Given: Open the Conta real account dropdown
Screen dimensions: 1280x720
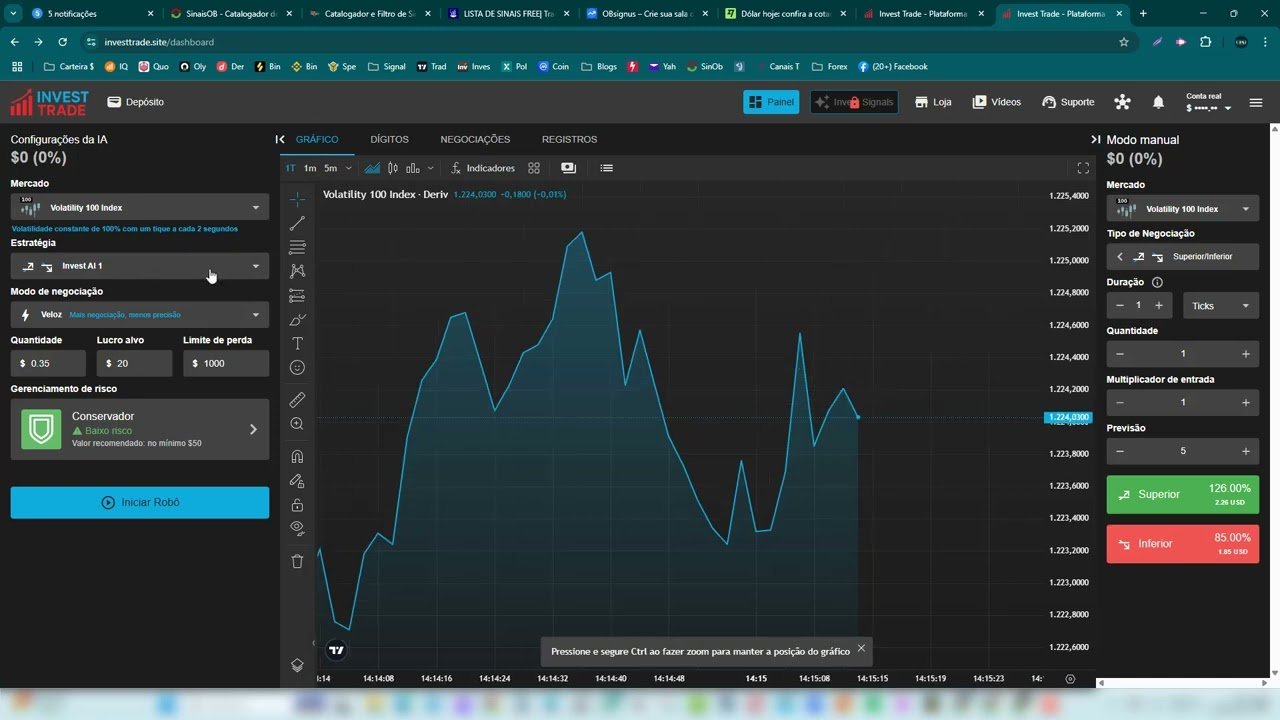Looking at the screenshot, I should point(1208,102).
